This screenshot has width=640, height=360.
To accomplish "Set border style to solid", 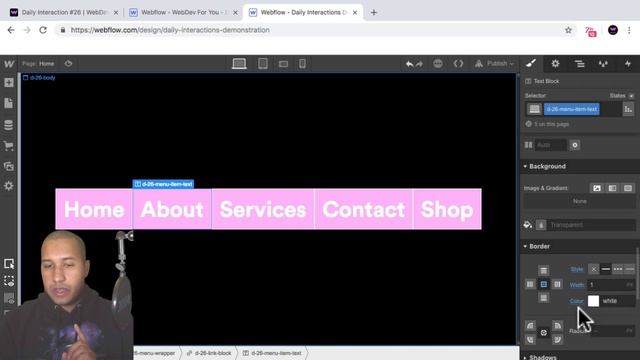I will point(606,269).
